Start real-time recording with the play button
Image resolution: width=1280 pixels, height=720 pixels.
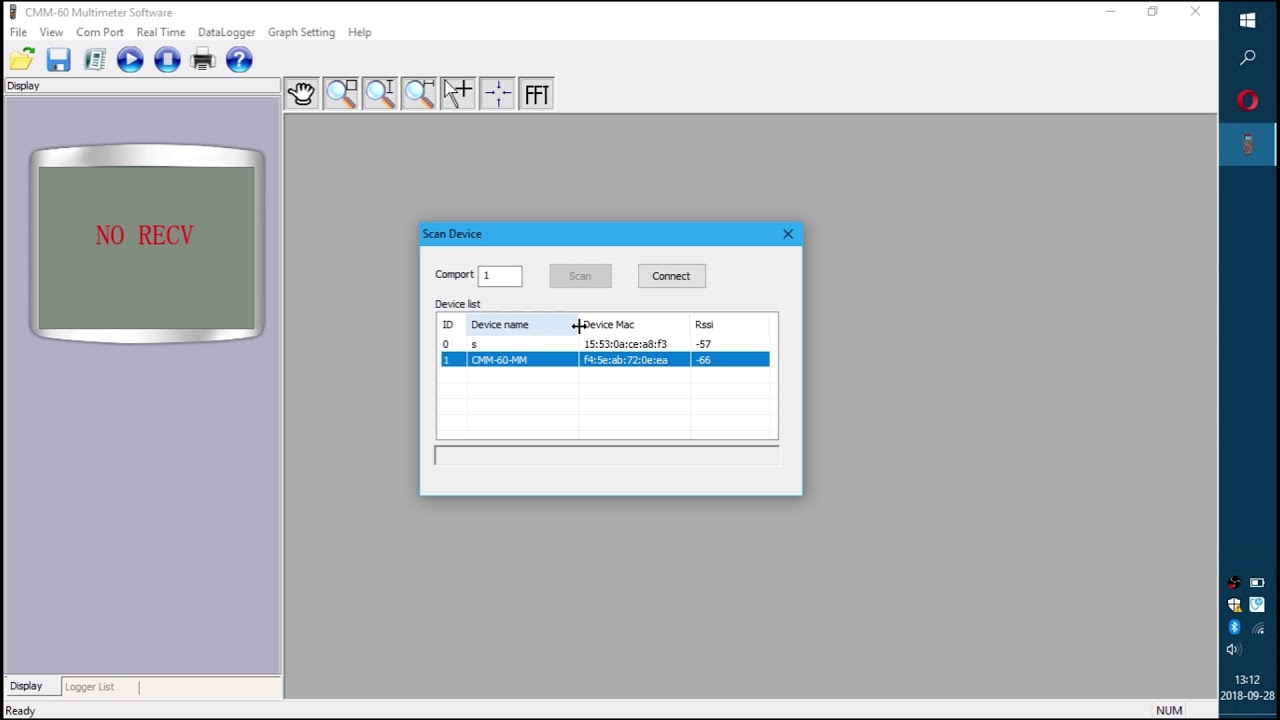point(130,60)
